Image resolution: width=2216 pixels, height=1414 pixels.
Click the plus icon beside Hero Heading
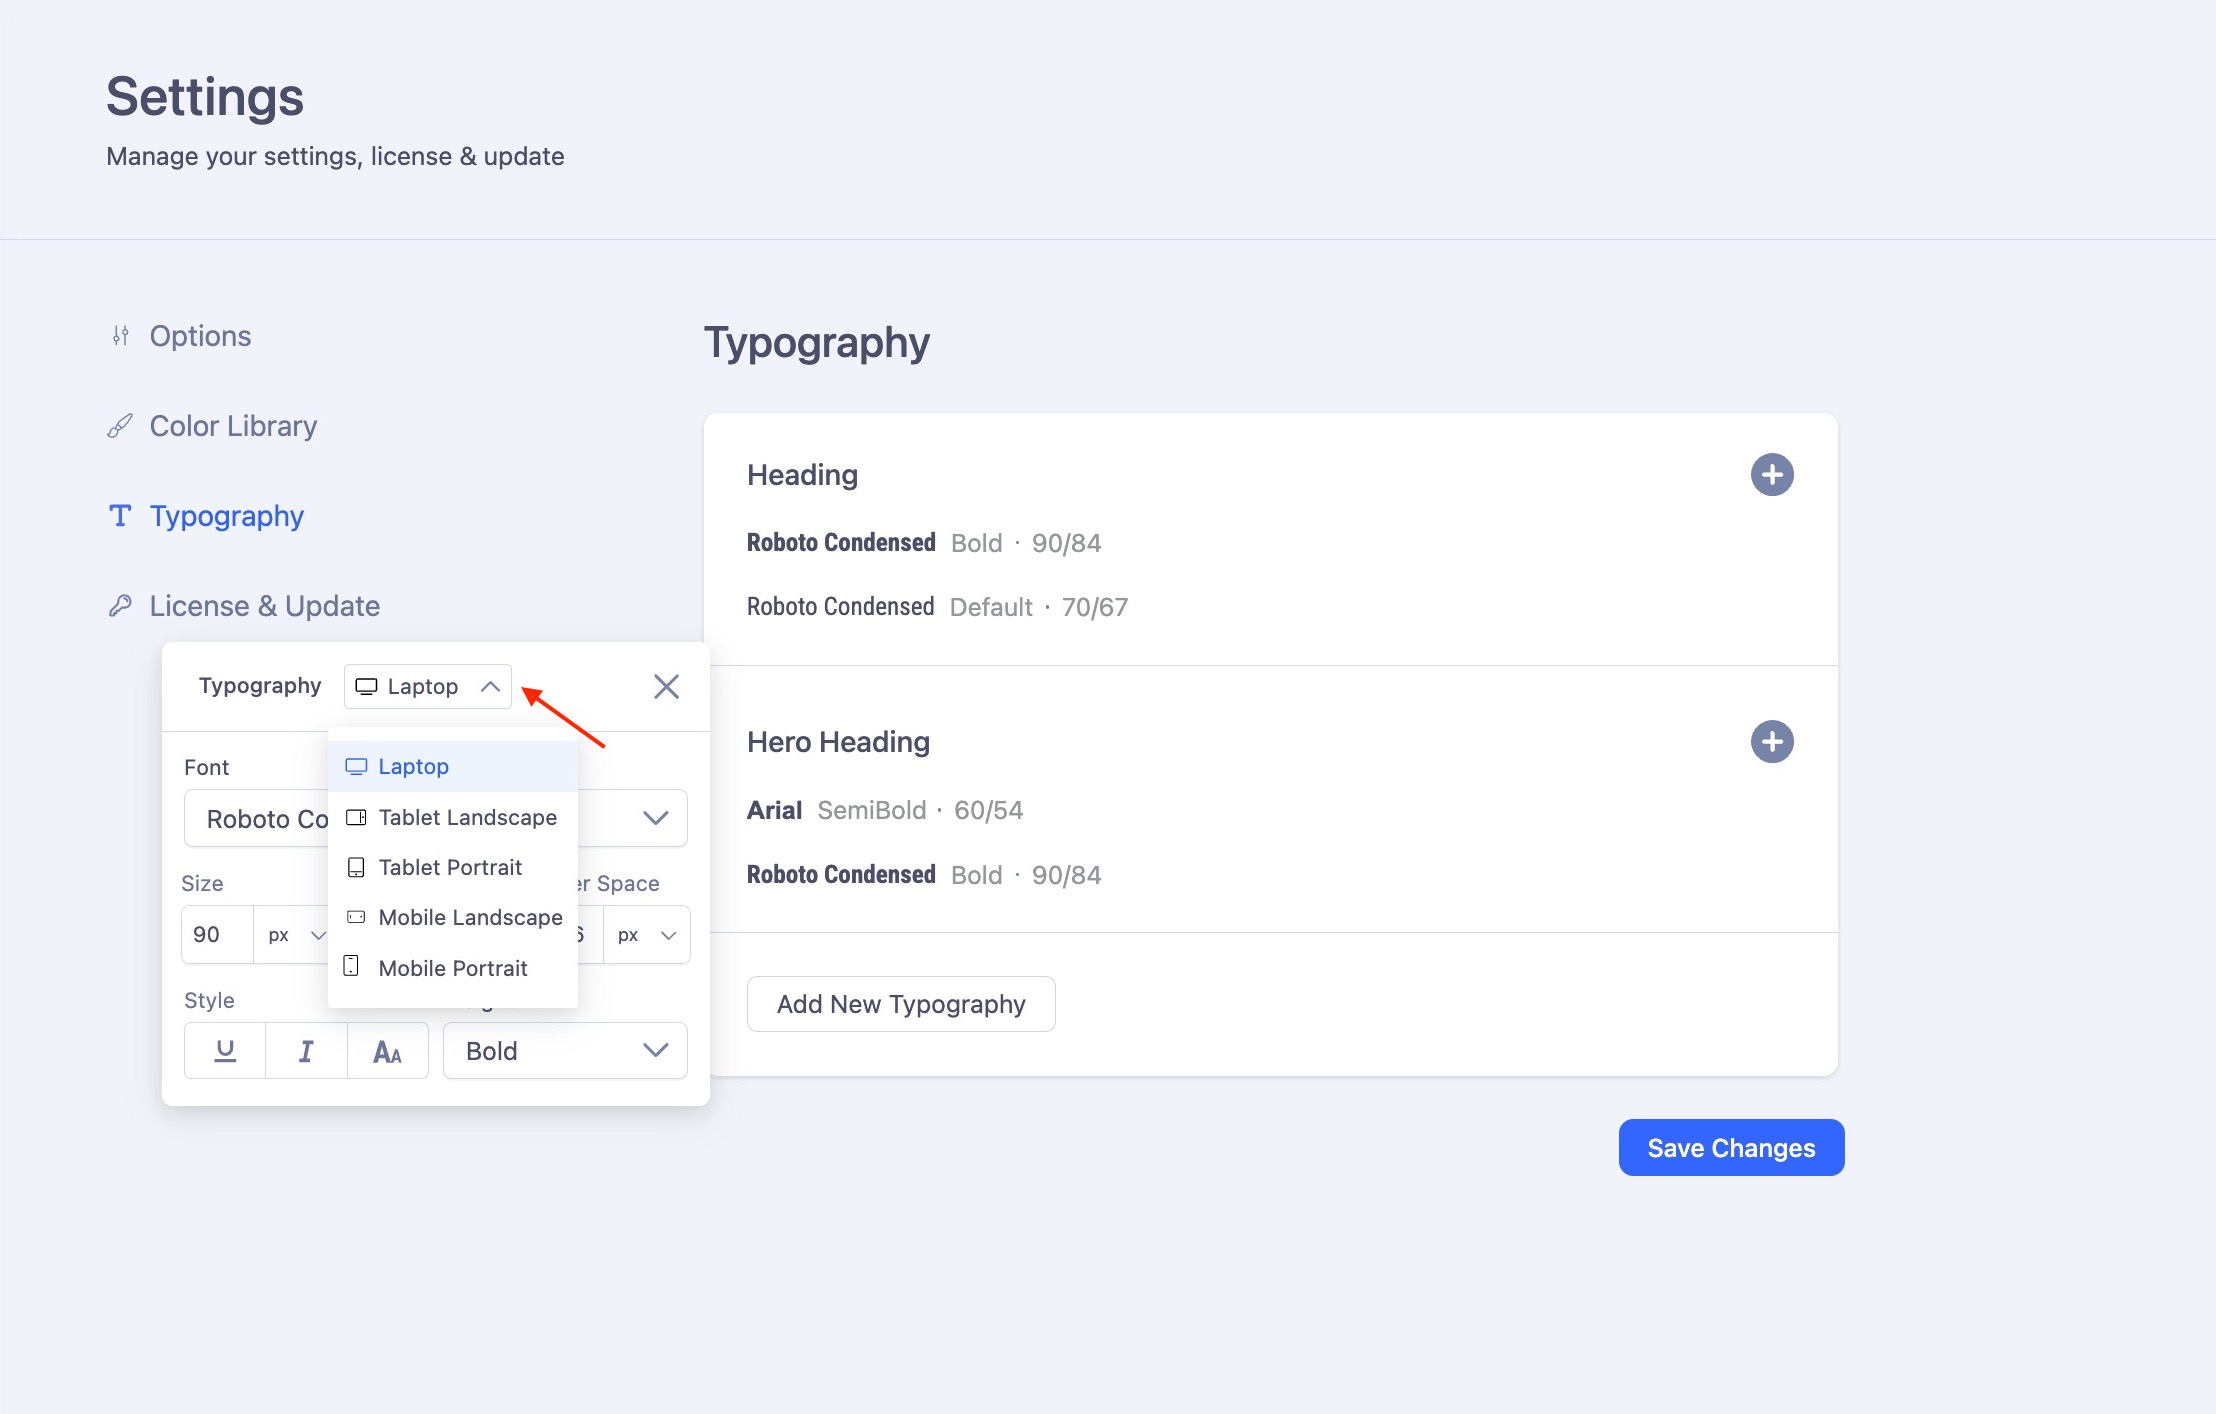[x=1771, y=742]
